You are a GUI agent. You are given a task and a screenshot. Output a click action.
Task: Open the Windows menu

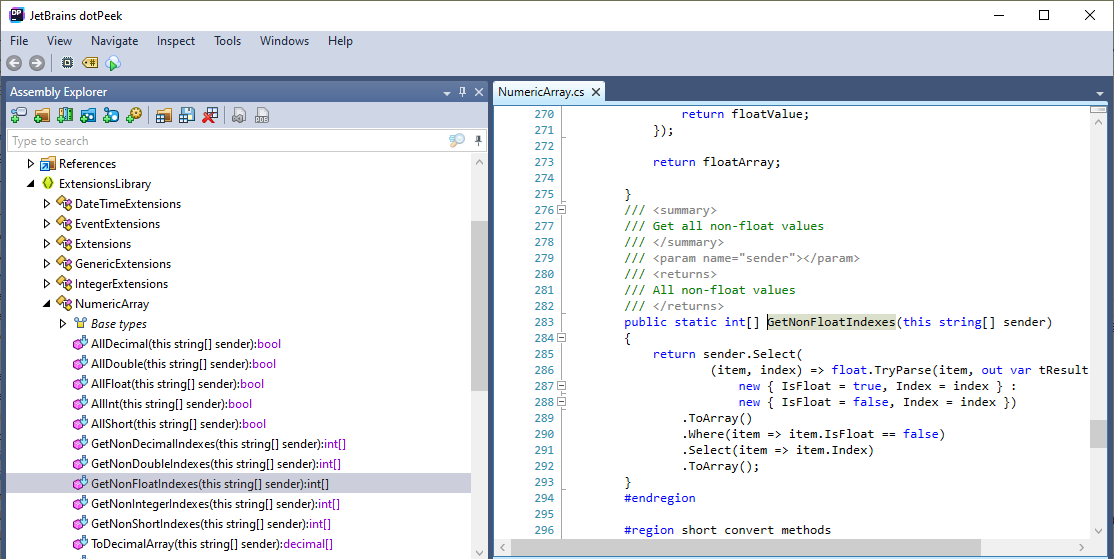pos(284,40)
